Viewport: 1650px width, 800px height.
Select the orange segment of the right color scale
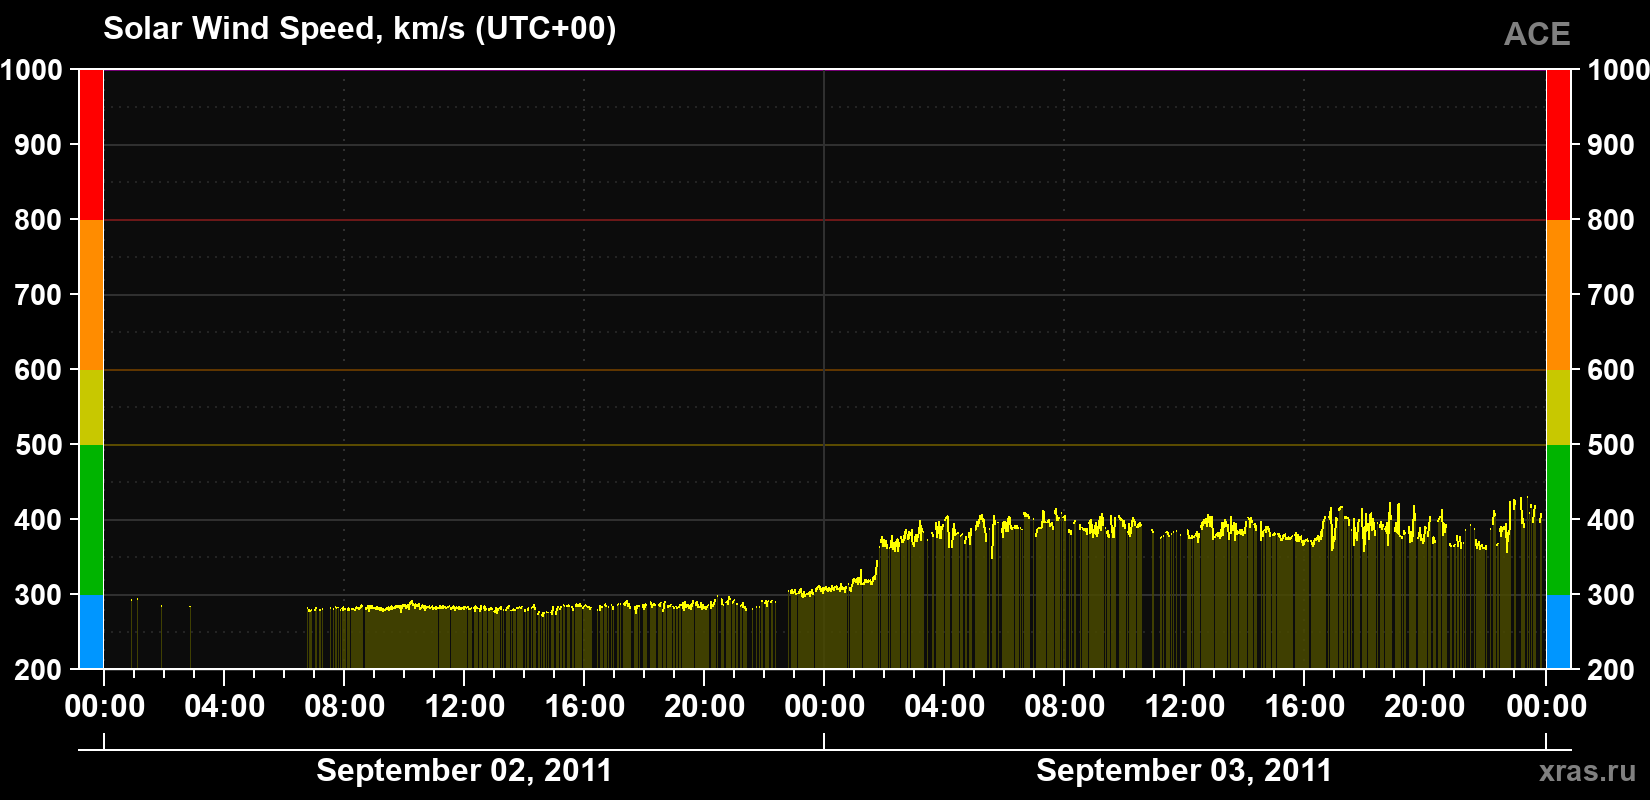[x=1559, y=295]
